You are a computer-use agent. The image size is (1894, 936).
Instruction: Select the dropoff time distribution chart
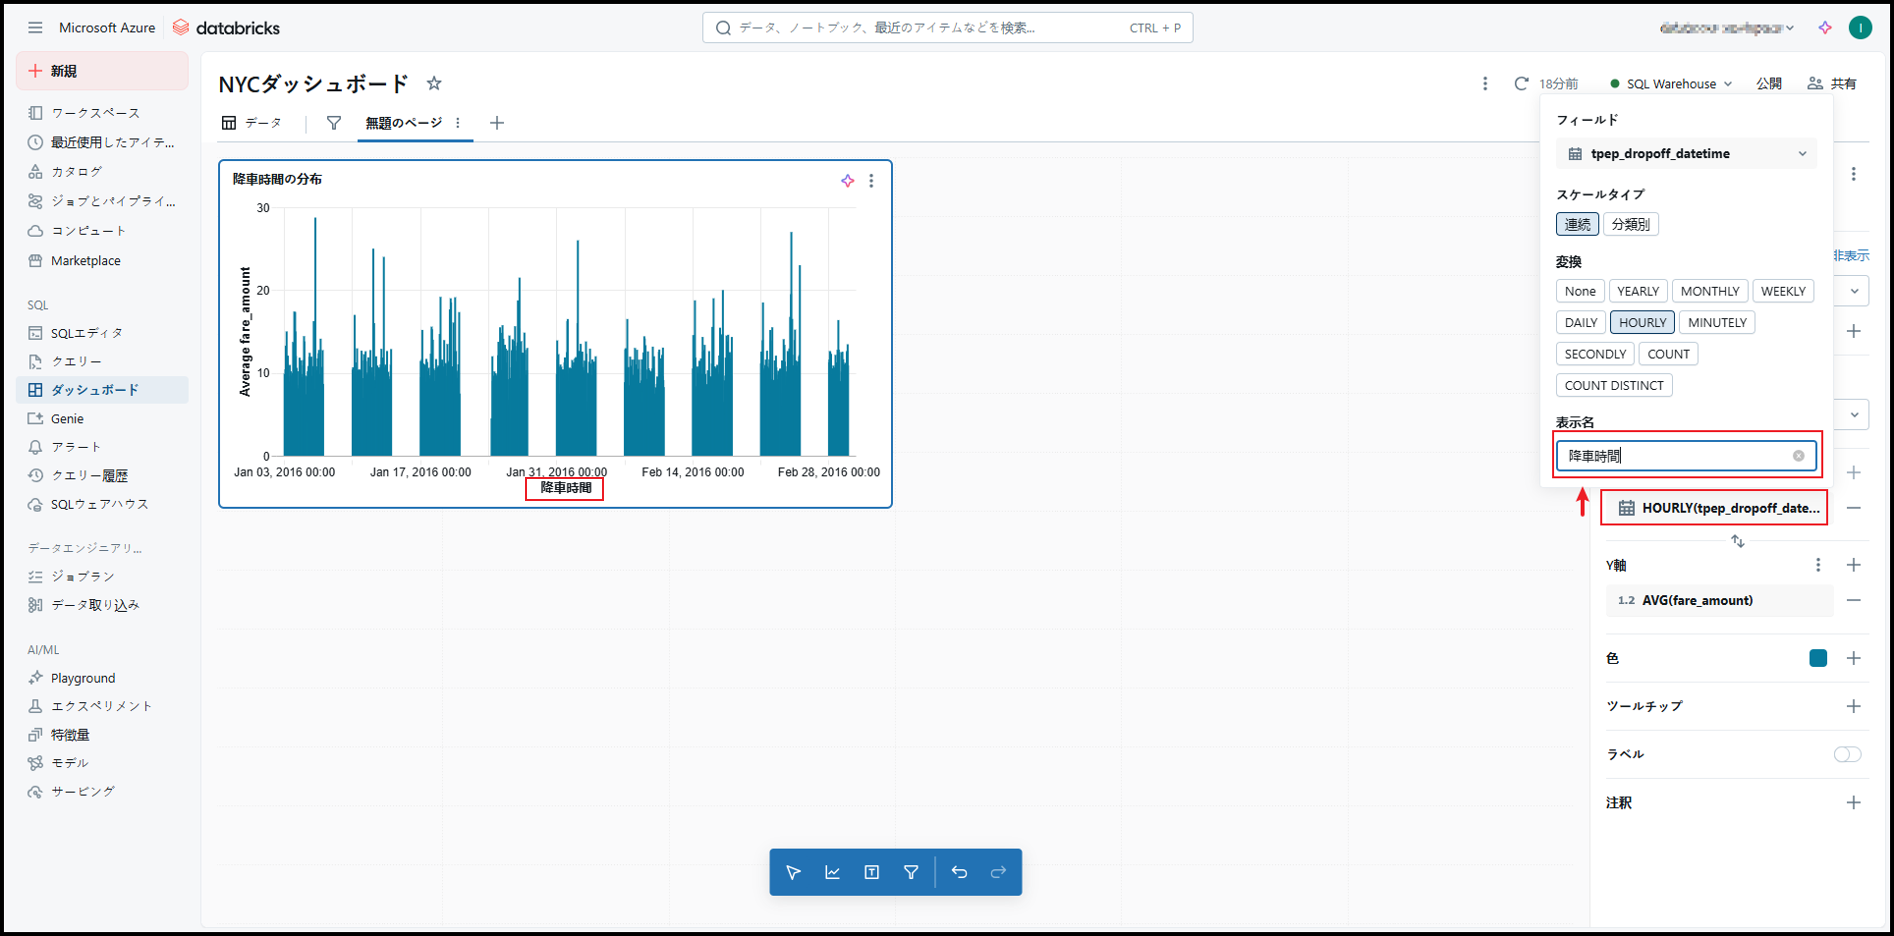click(x=555, y=334)
